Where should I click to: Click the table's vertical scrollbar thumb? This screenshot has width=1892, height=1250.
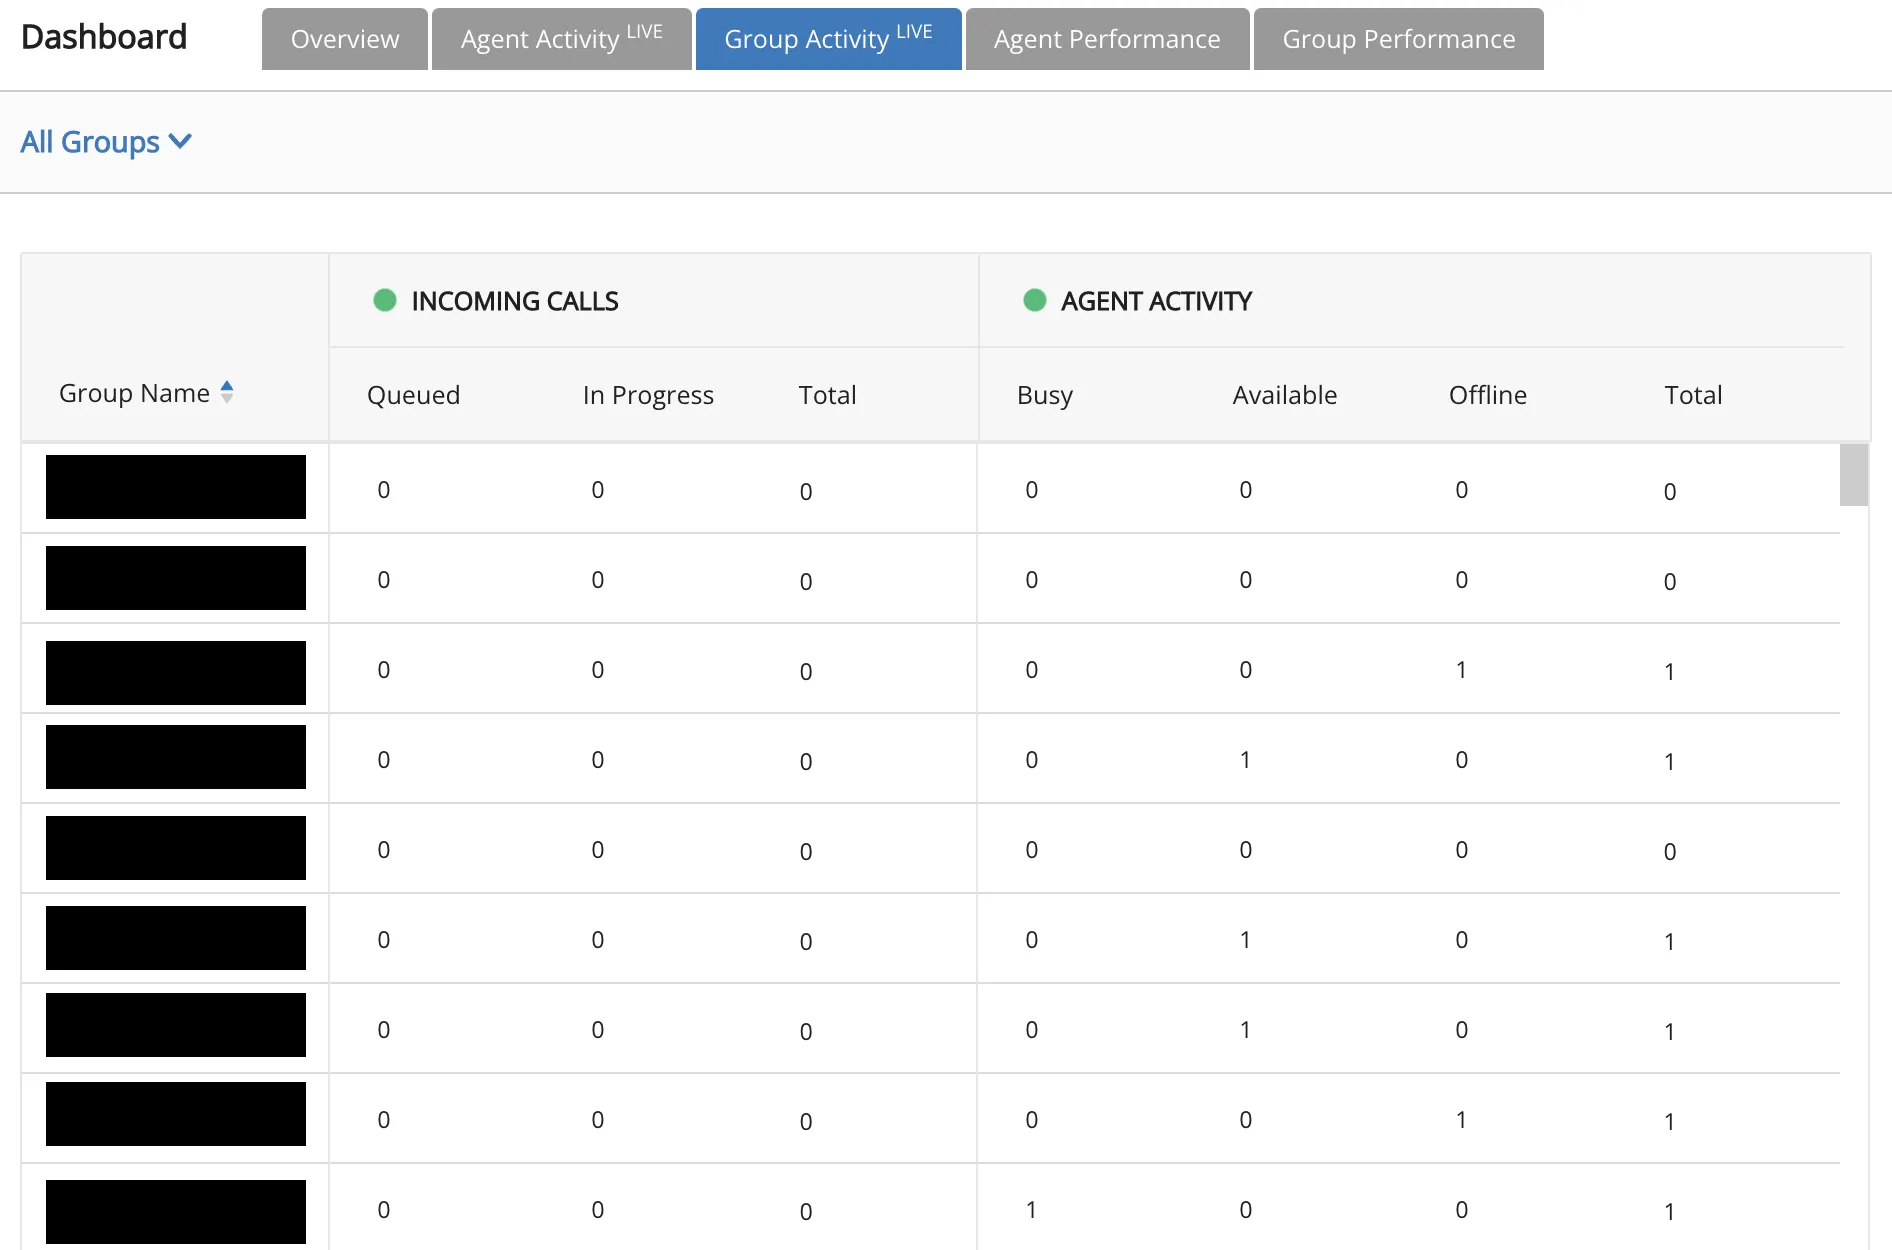click(1854, 475)
